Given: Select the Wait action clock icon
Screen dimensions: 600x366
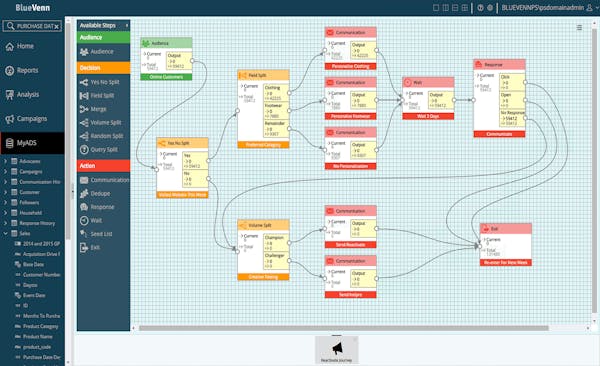Looking at the screenshot, I should click(84, 221).
